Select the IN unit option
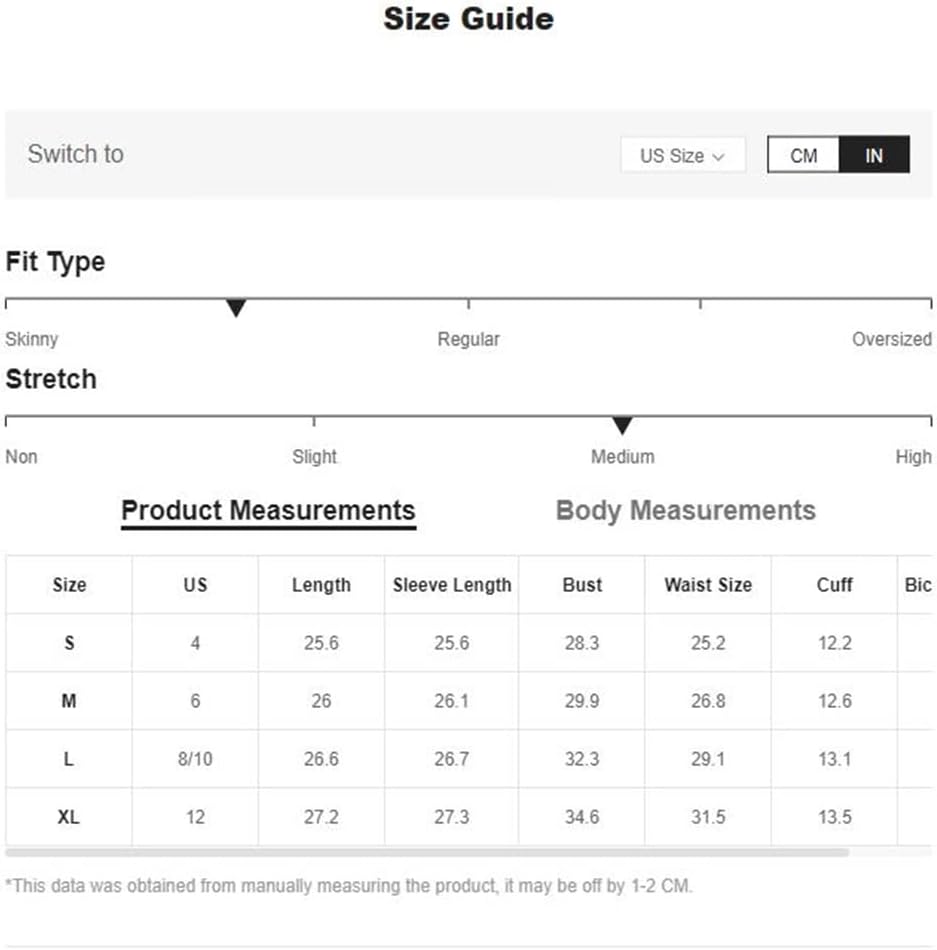The image size is (937, 950). coord(874,155)
